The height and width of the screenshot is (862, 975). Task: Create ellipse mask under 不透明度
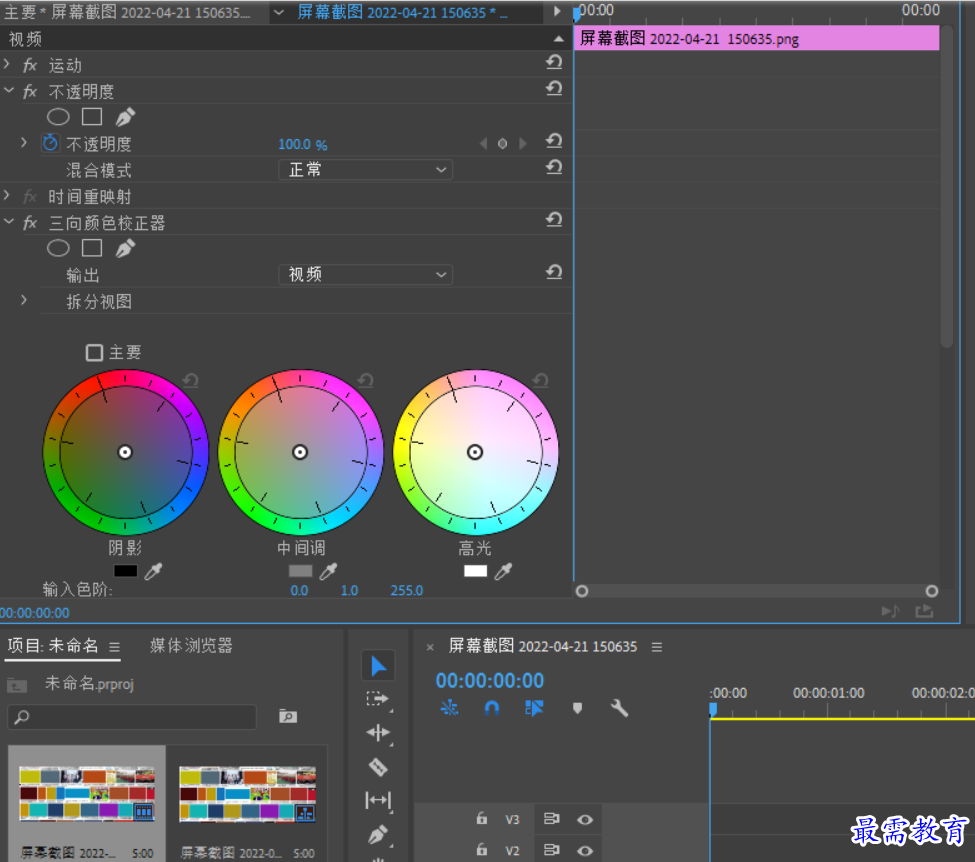point(58,117)
